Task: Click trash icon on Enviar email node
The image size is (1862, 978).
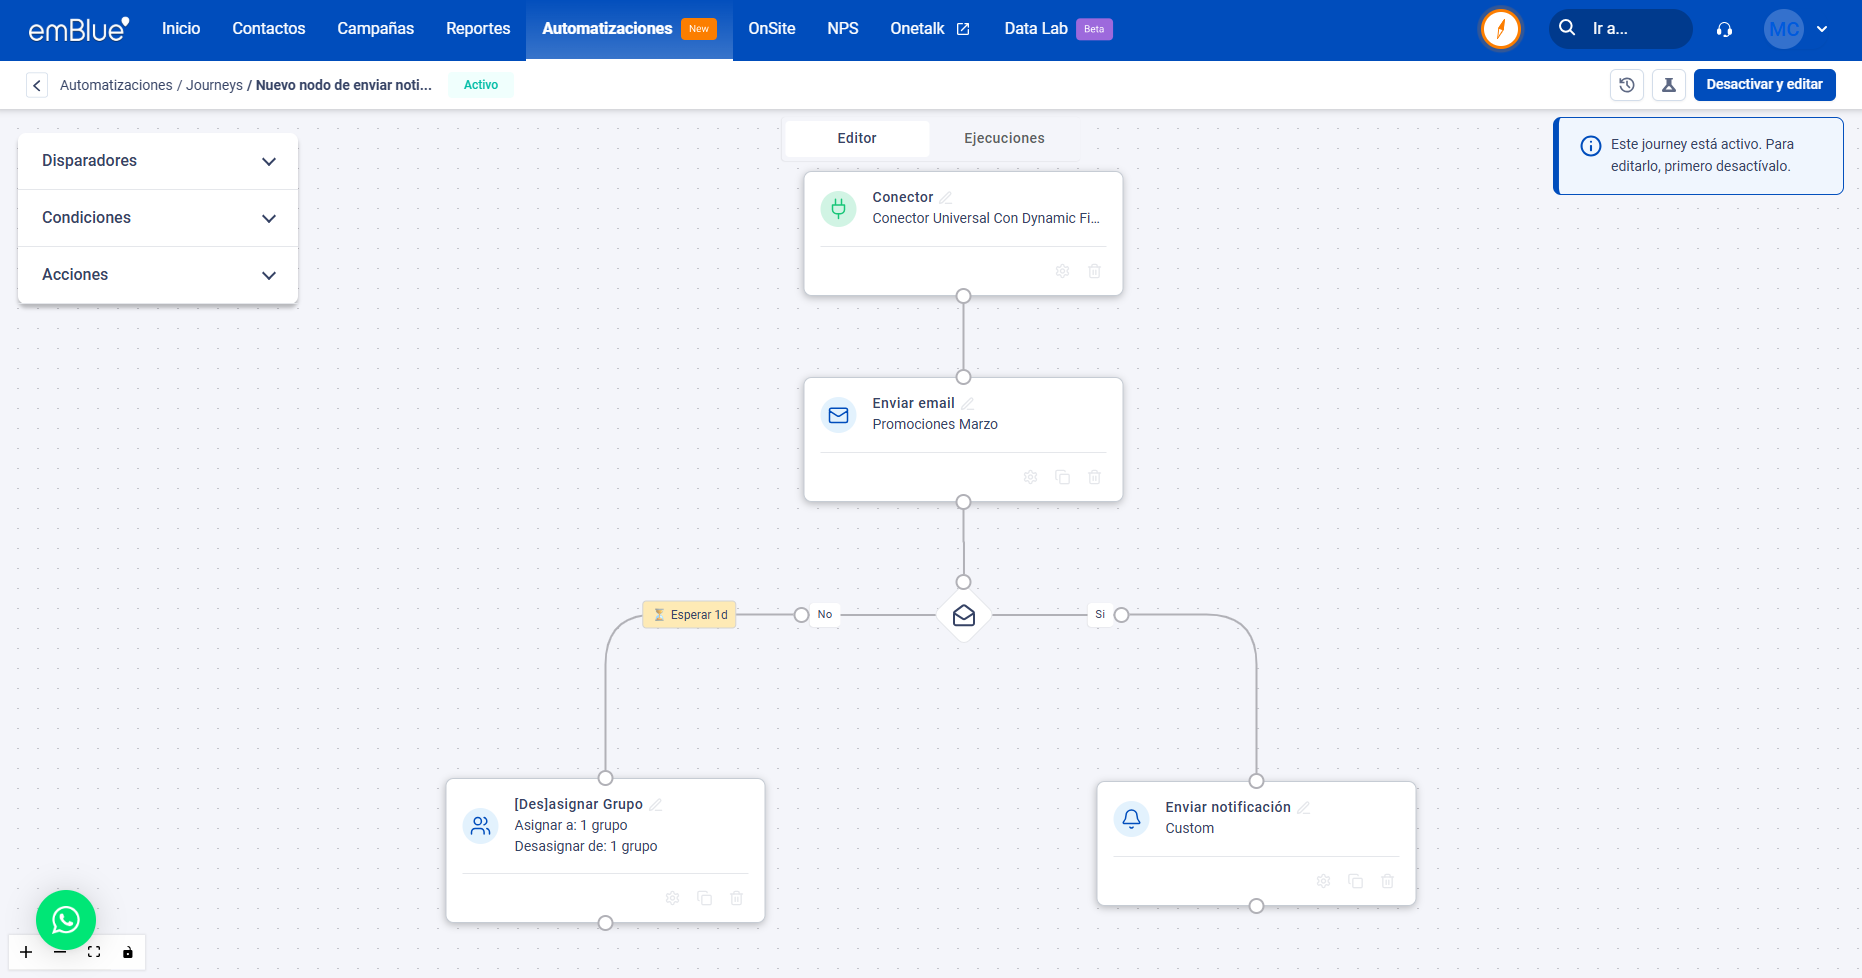Action: click(x=1094, y=477)
